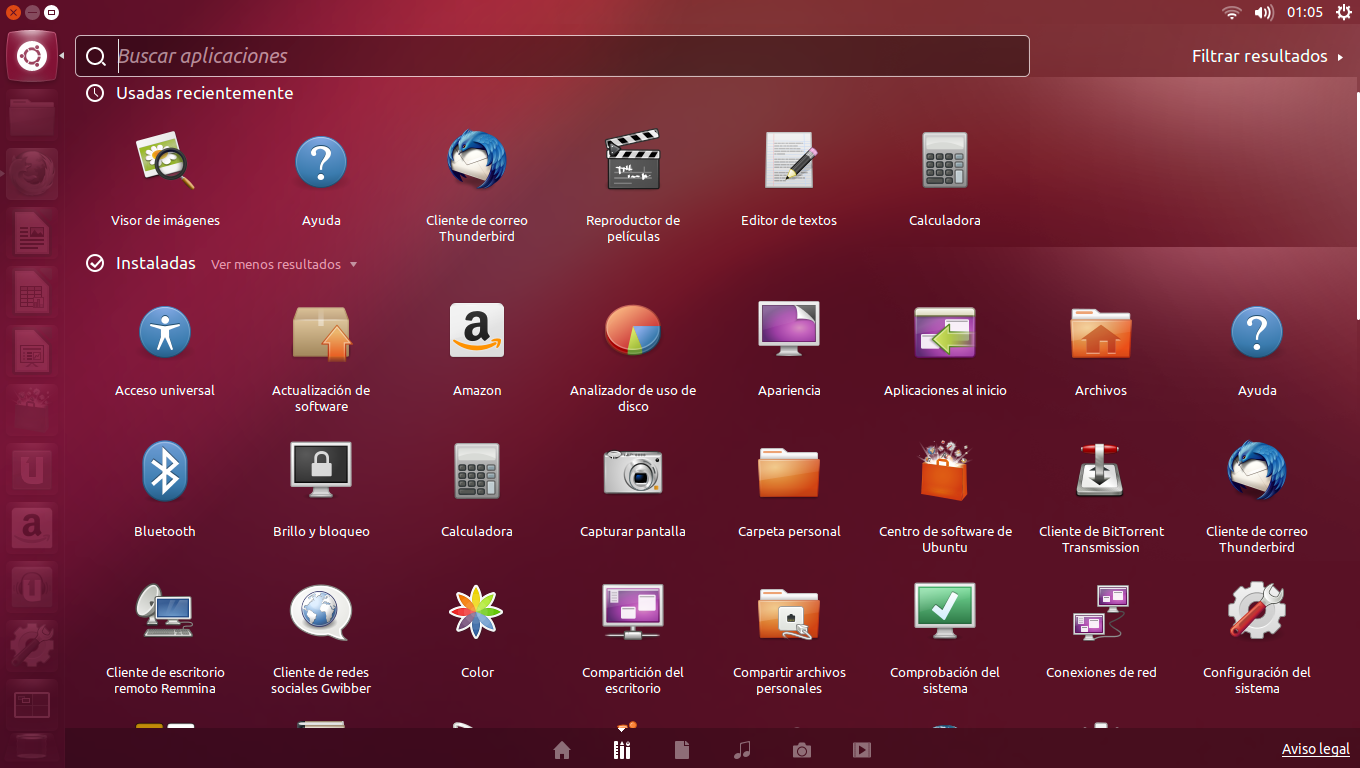Open Configuración del sistema
Viewport: 1360px width, 768px height.
click(1256, 612)
